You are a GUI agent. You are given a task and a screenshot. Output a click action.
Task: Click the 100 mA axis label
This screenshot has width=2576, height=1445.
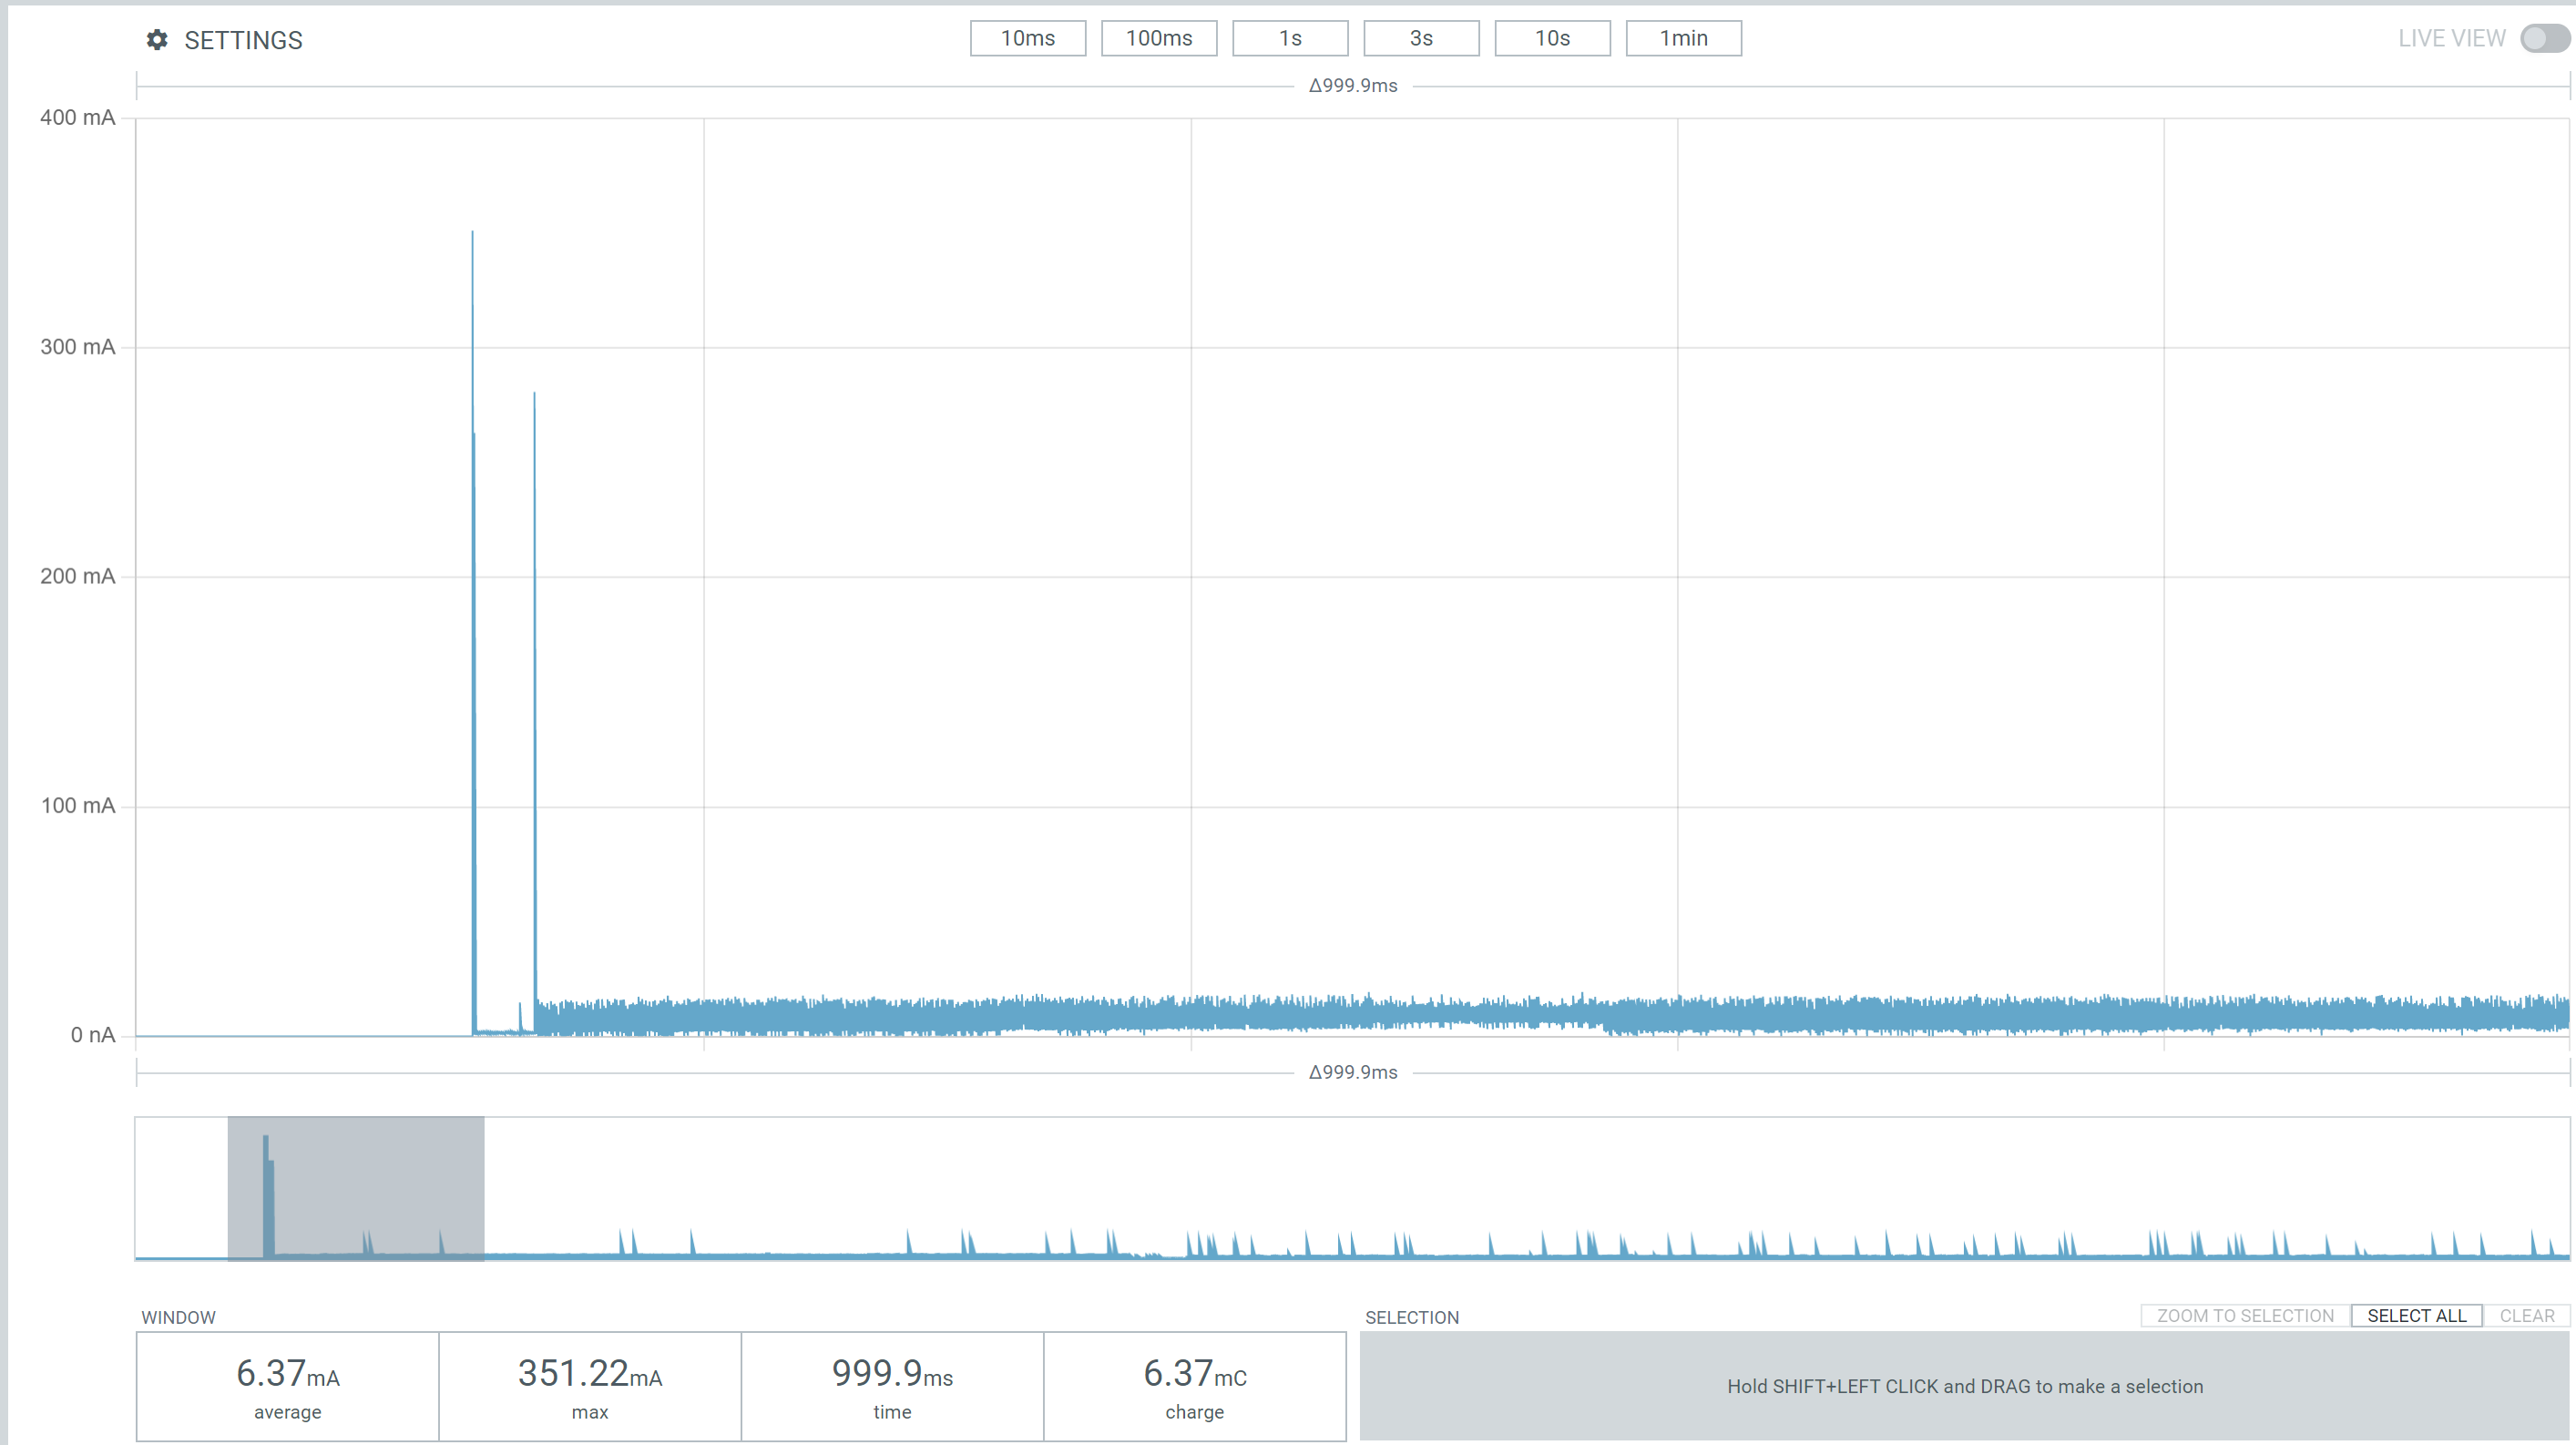click(x=77, y=806)
